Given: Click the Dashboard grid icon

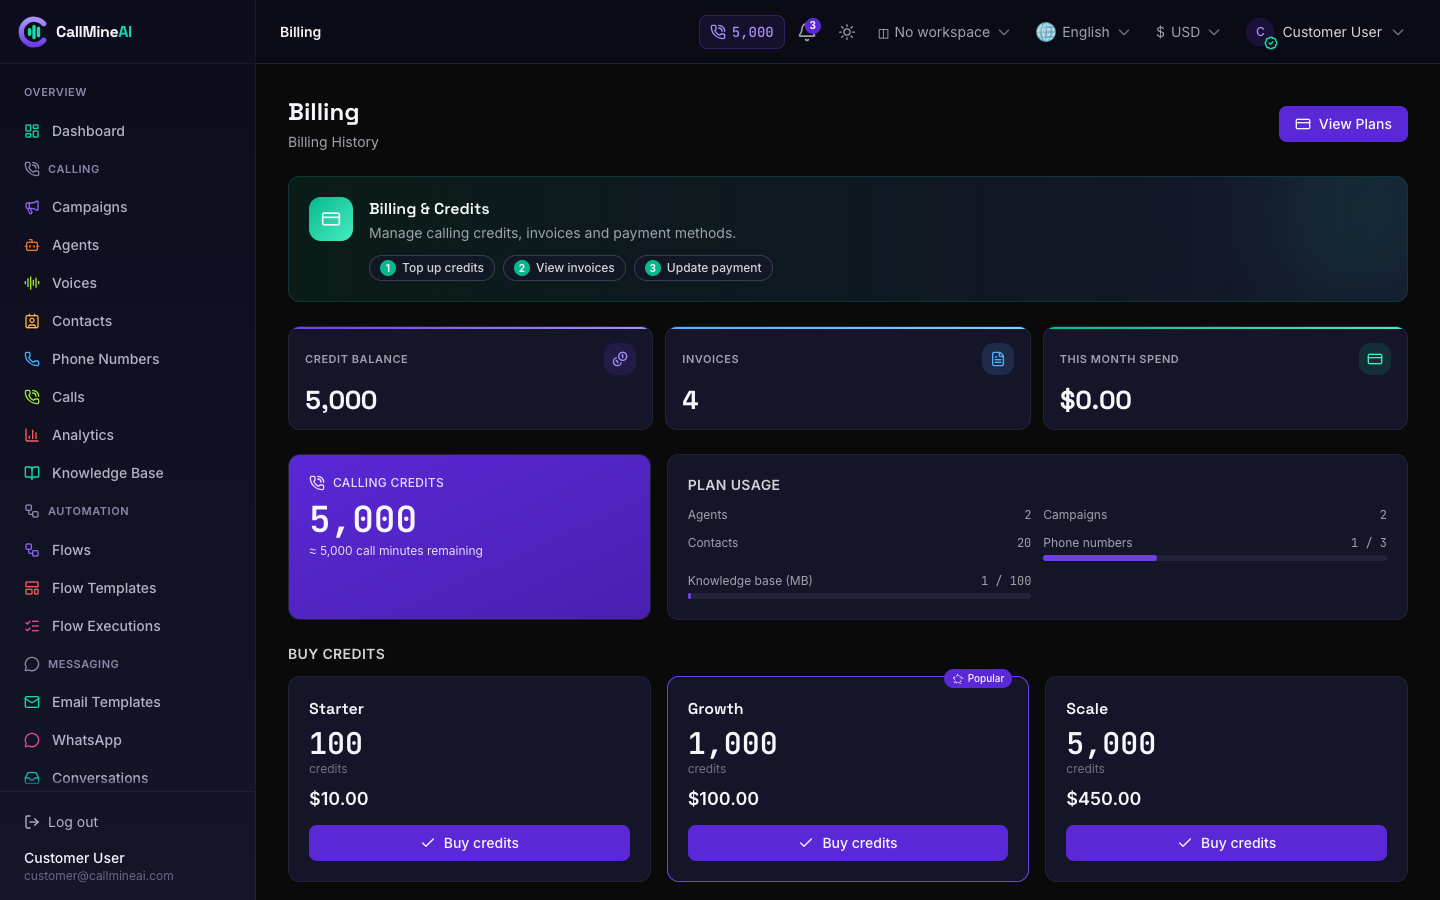Looking at the screenshot, I should (x=32, y=131).
